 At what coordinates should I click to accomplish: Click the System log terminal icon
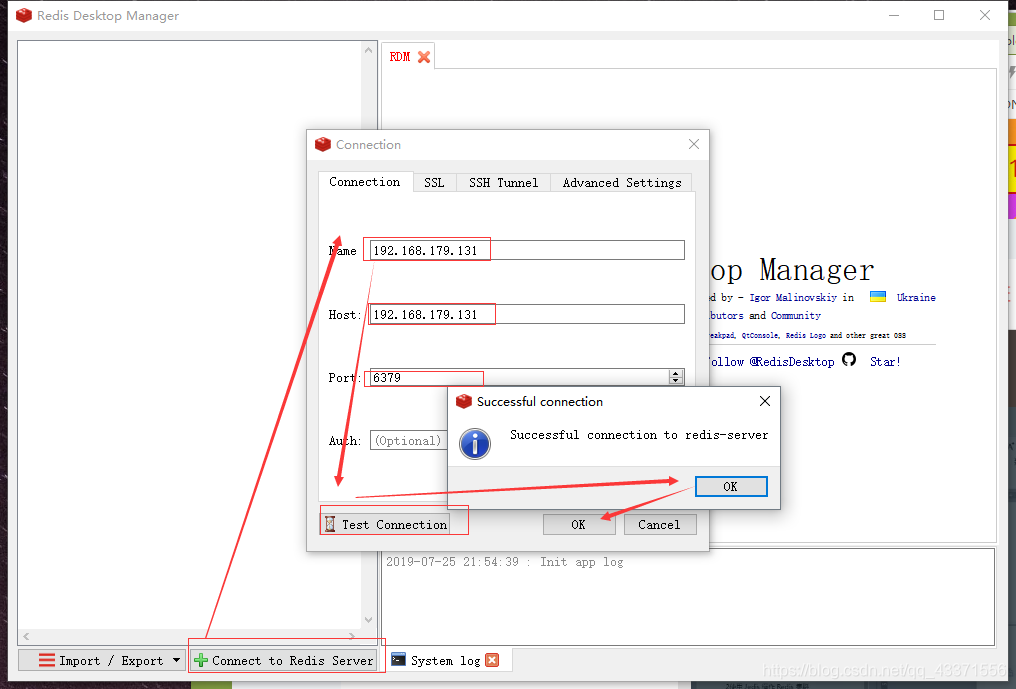coord(398,660)
